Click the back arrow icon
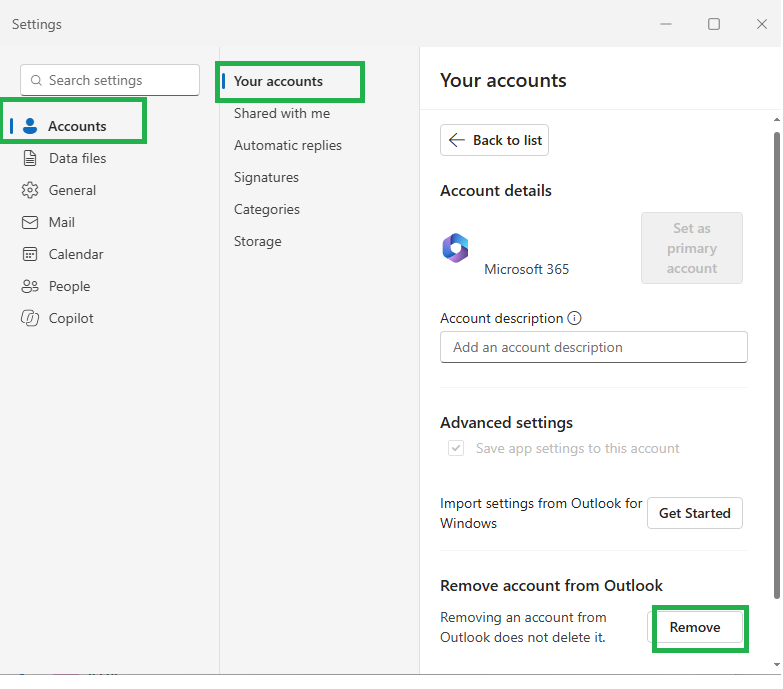 (x=456, y=140)
